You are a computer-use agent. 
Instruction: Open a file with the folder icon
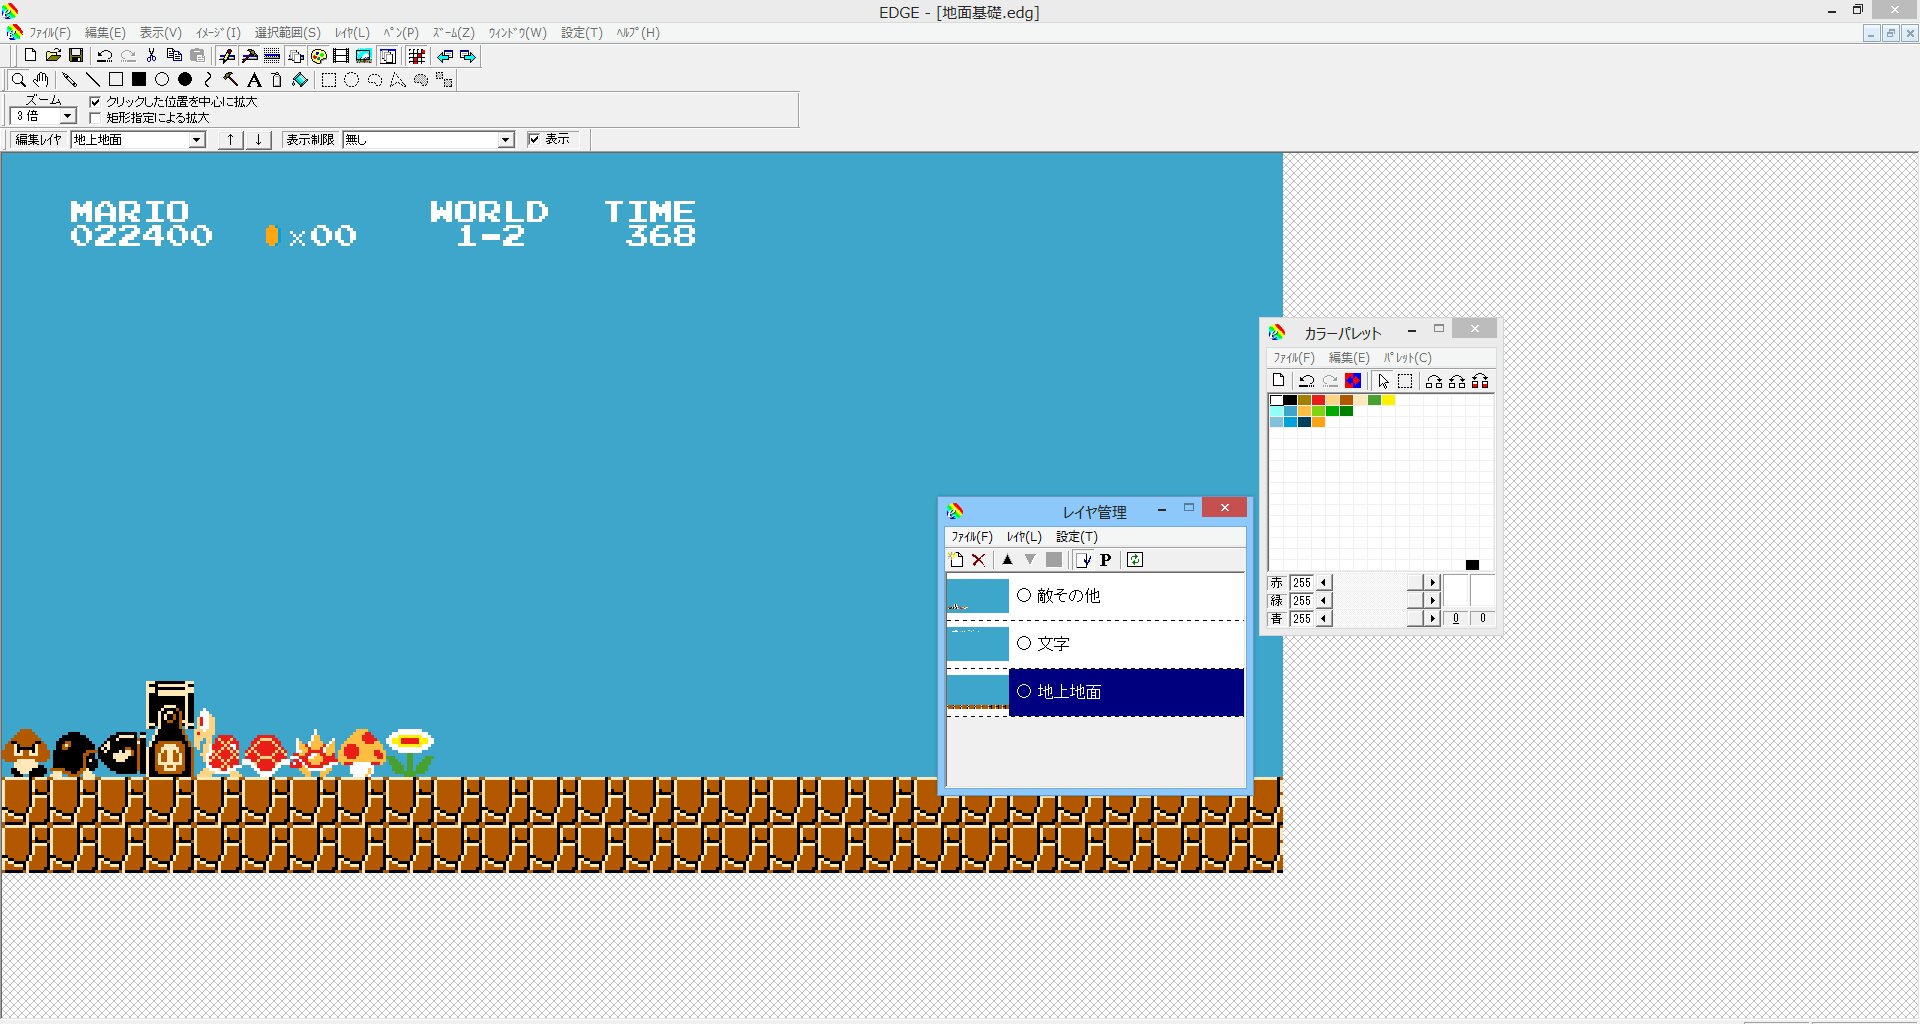(x=53, y=56)
